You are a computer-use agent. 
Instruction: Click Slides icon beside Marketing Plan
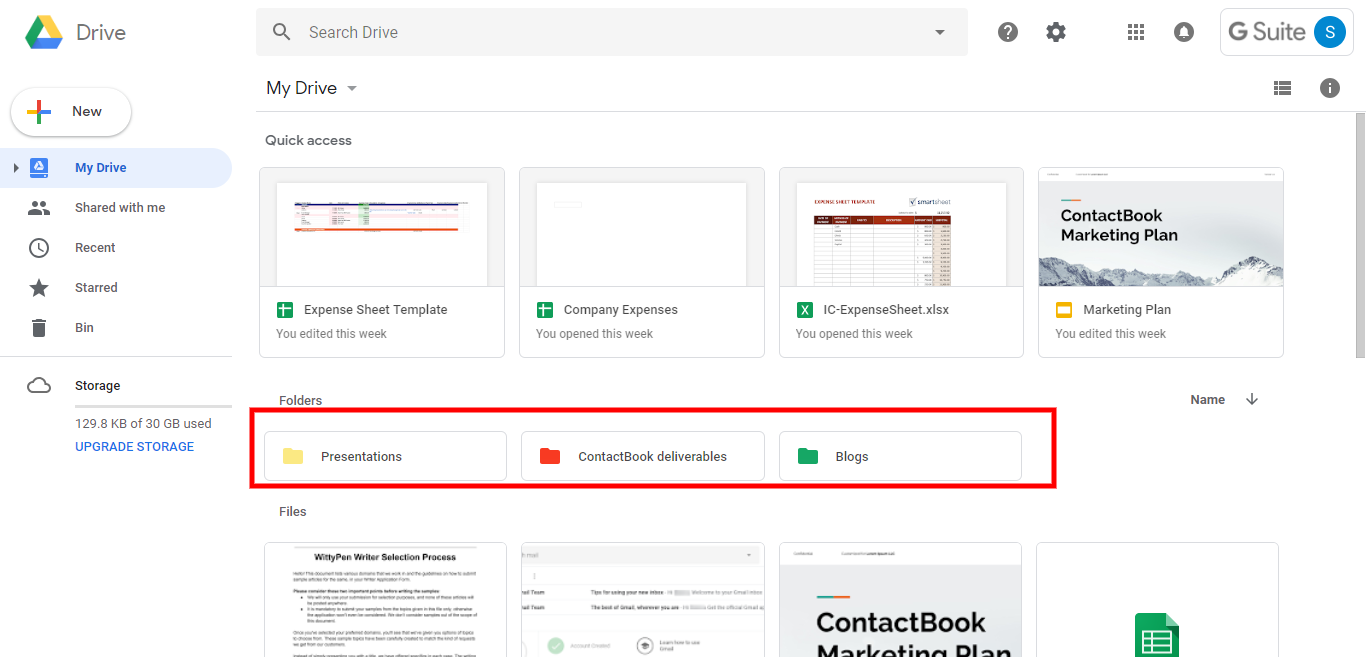point(1064,310)
